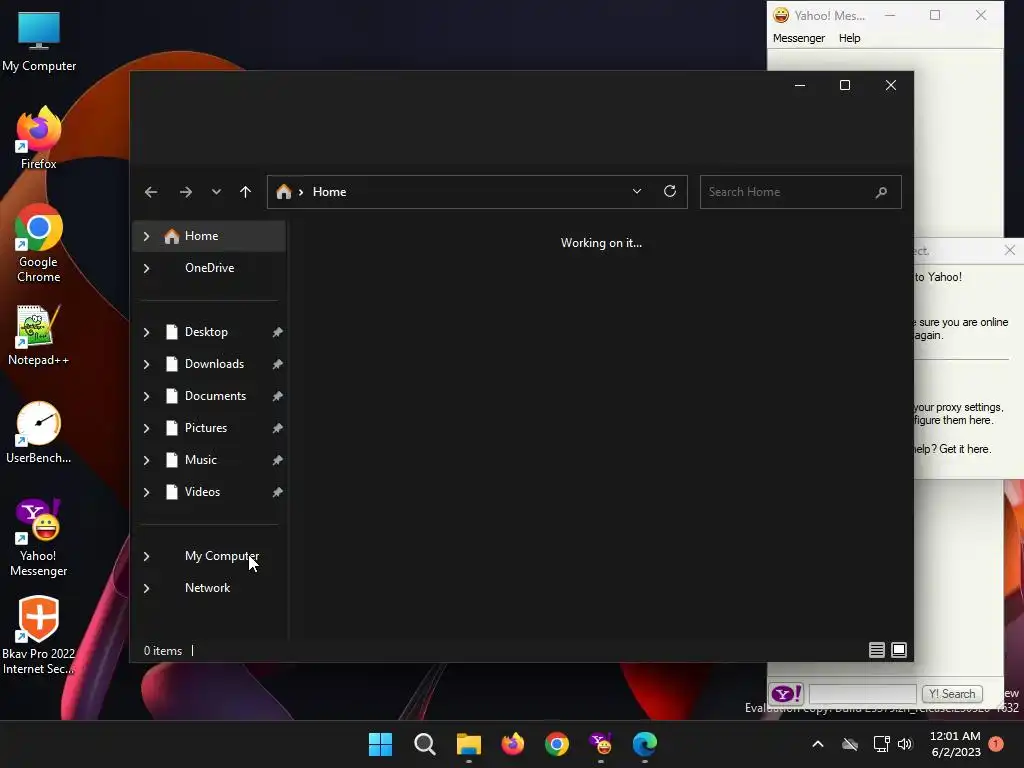
Task: Click the volume icon in system tray
Action: [905, 744]
